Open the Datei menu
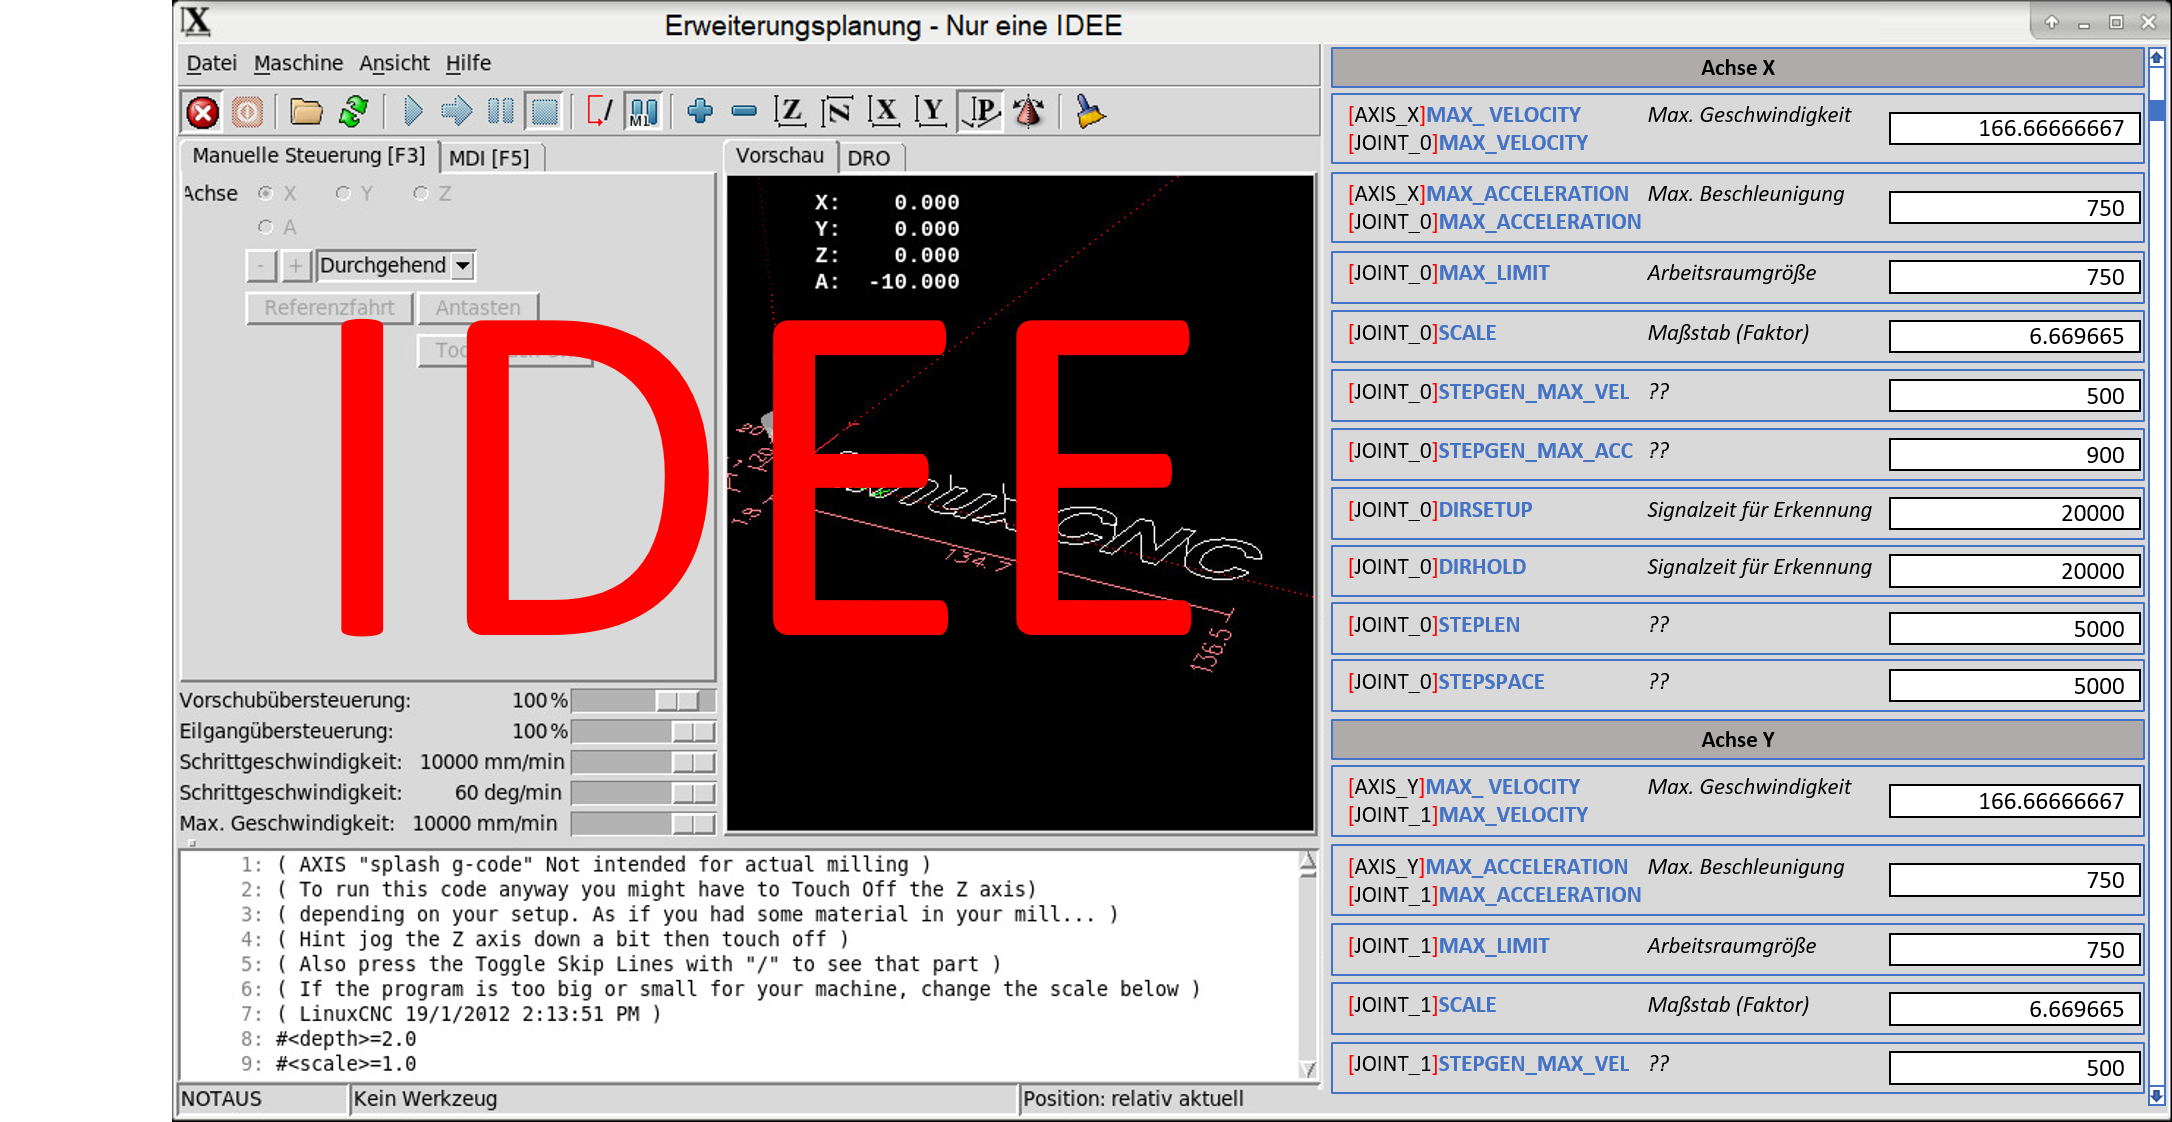Screen dimensions: 2172x1122 [211, 63]
